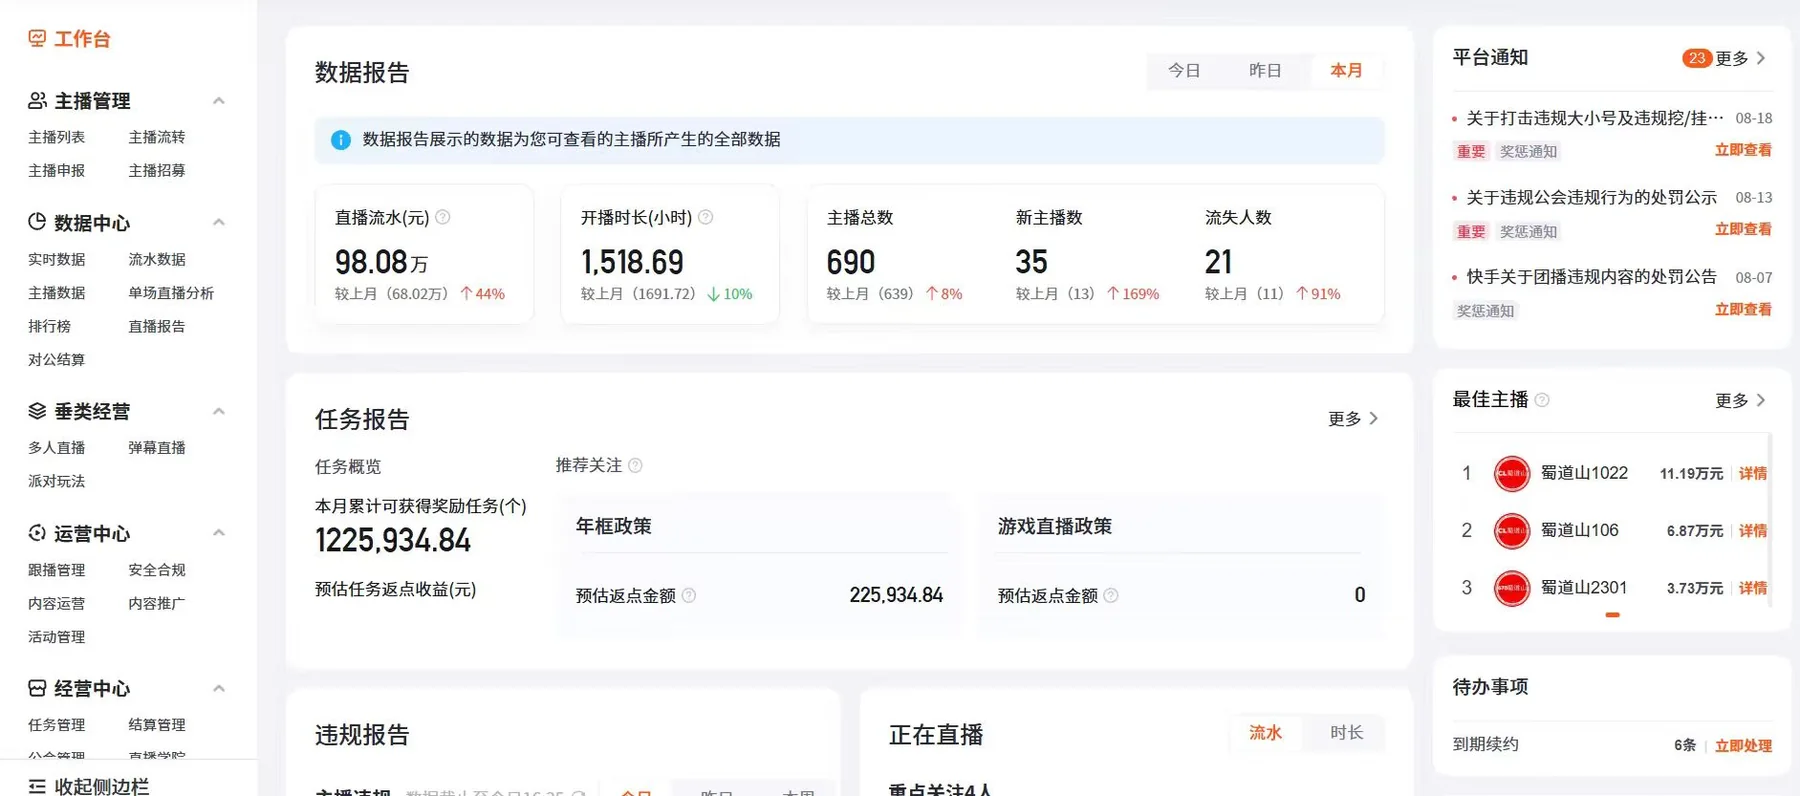This screenshot has width=1800, height=796.
Task: Open 单场直播分析 in sidebar
Action: tap(171, 293)
